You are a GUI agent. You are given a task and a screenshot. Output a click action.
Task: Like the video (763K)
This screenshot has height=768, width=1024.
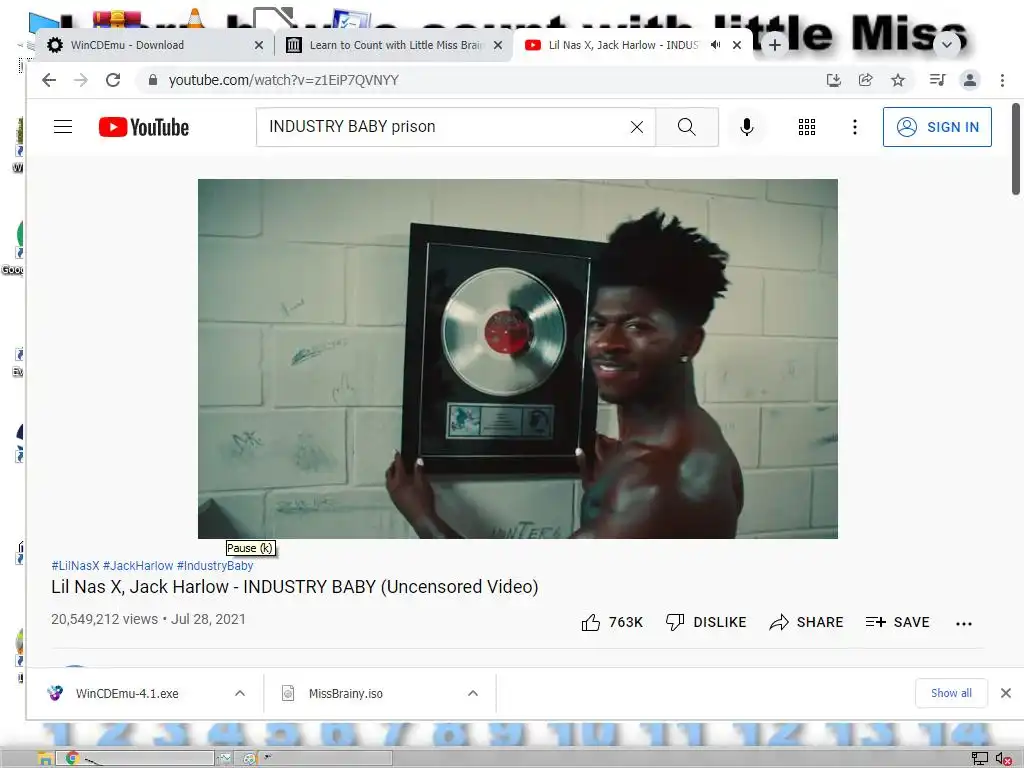612,622
